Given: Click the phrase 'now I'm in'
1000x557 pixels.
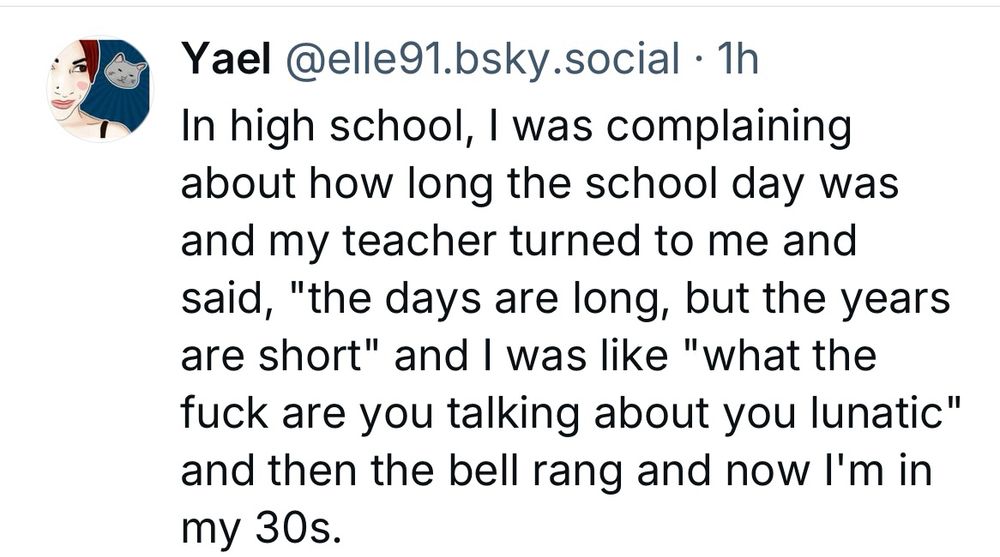Looking at the screenshot, I should [x=829, y=470].
